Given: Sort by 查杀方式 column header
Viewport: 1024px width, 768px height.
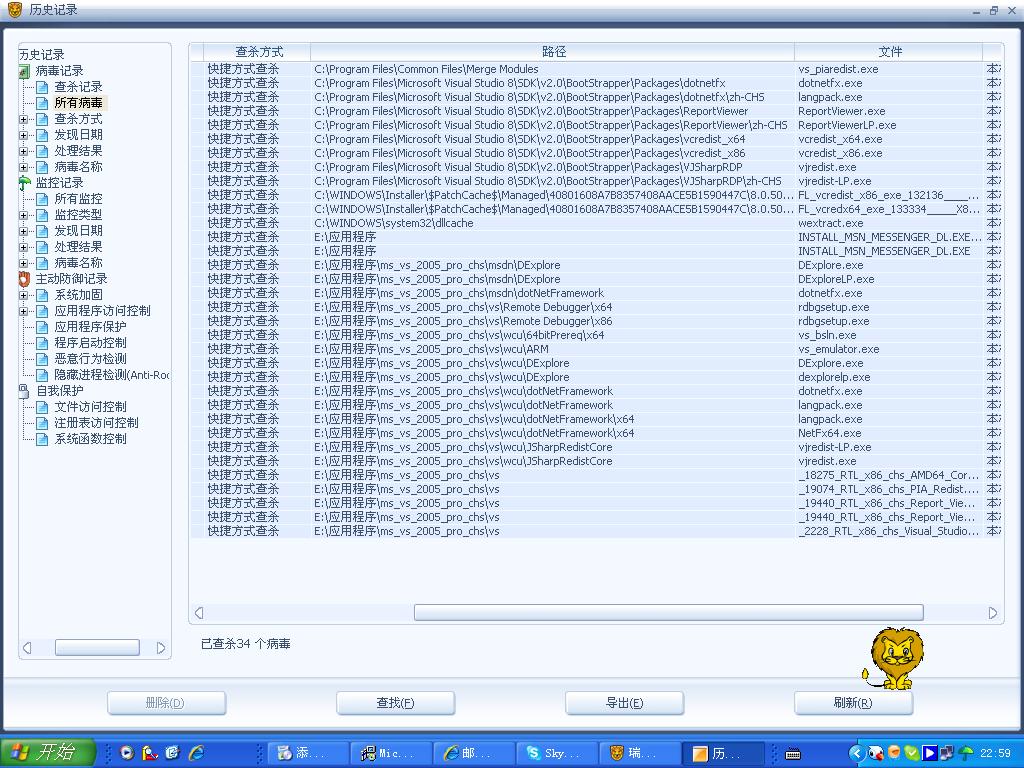Looking at the screenshot, I should (257, 52).
